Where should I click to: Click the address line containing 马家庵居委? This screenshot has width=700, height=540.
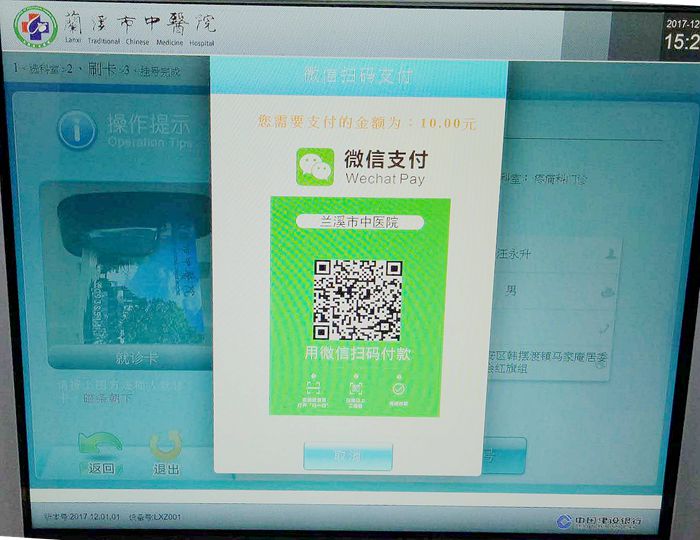coord(548,357)
